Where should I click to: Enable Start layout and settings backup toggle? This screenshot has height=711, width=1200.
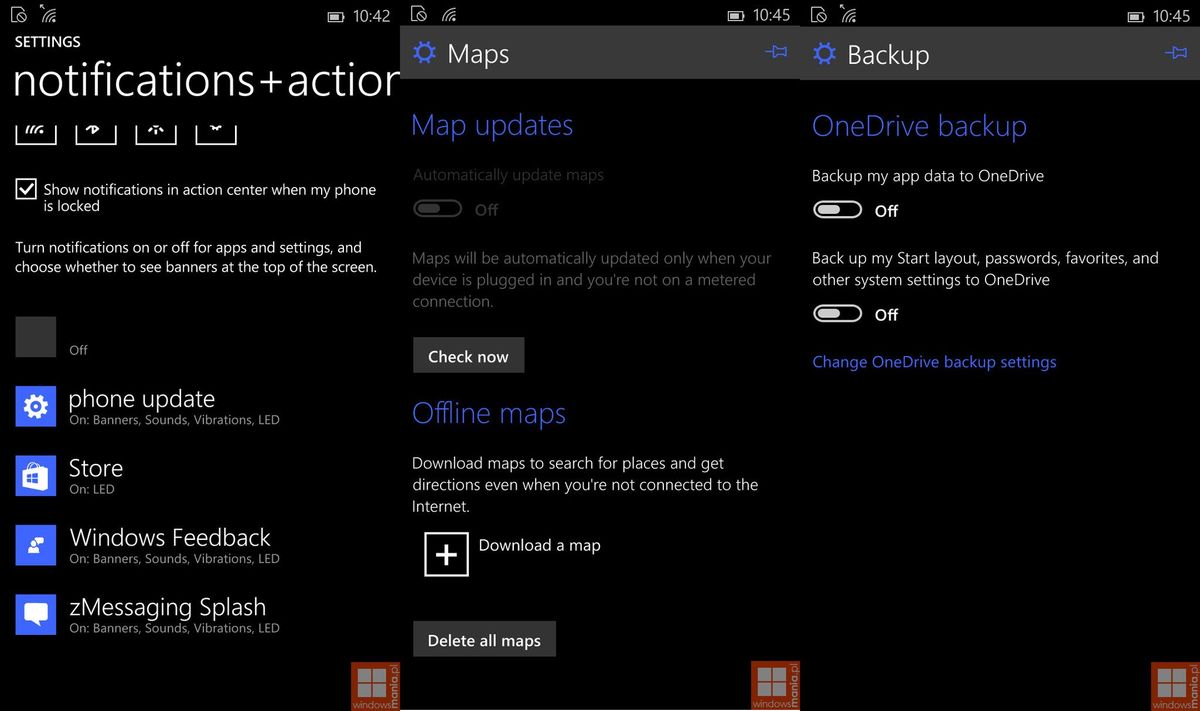tap(837, 313)
